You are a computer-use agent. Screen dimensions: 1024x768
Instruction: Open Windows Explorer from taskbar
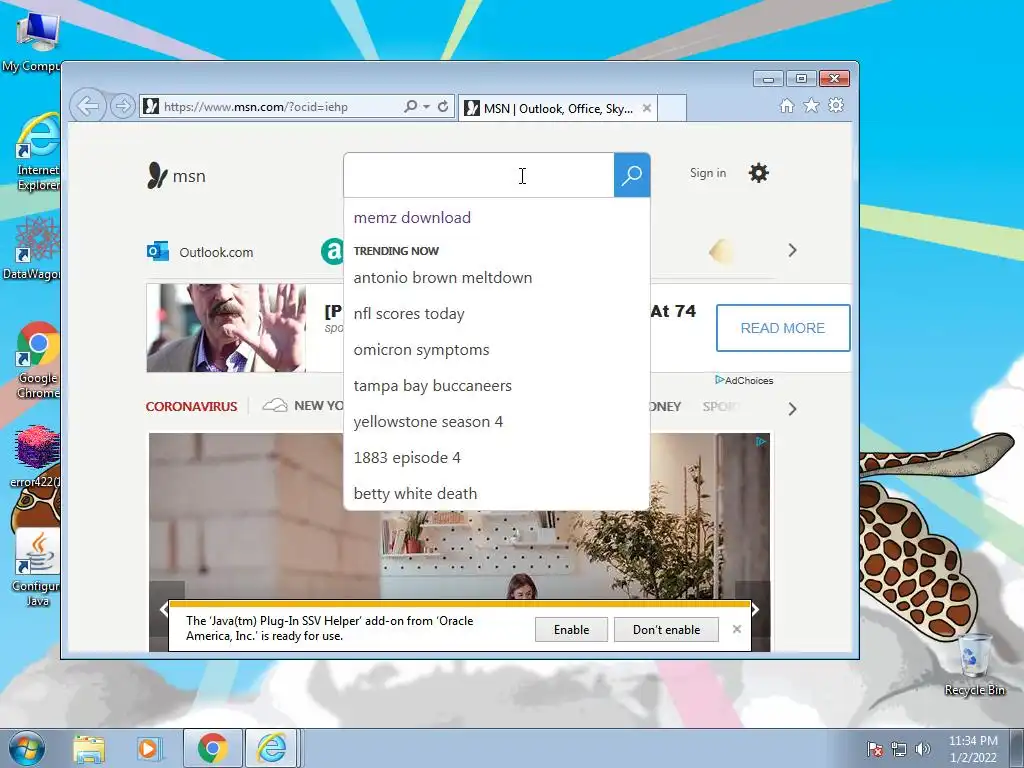point(88,748)
